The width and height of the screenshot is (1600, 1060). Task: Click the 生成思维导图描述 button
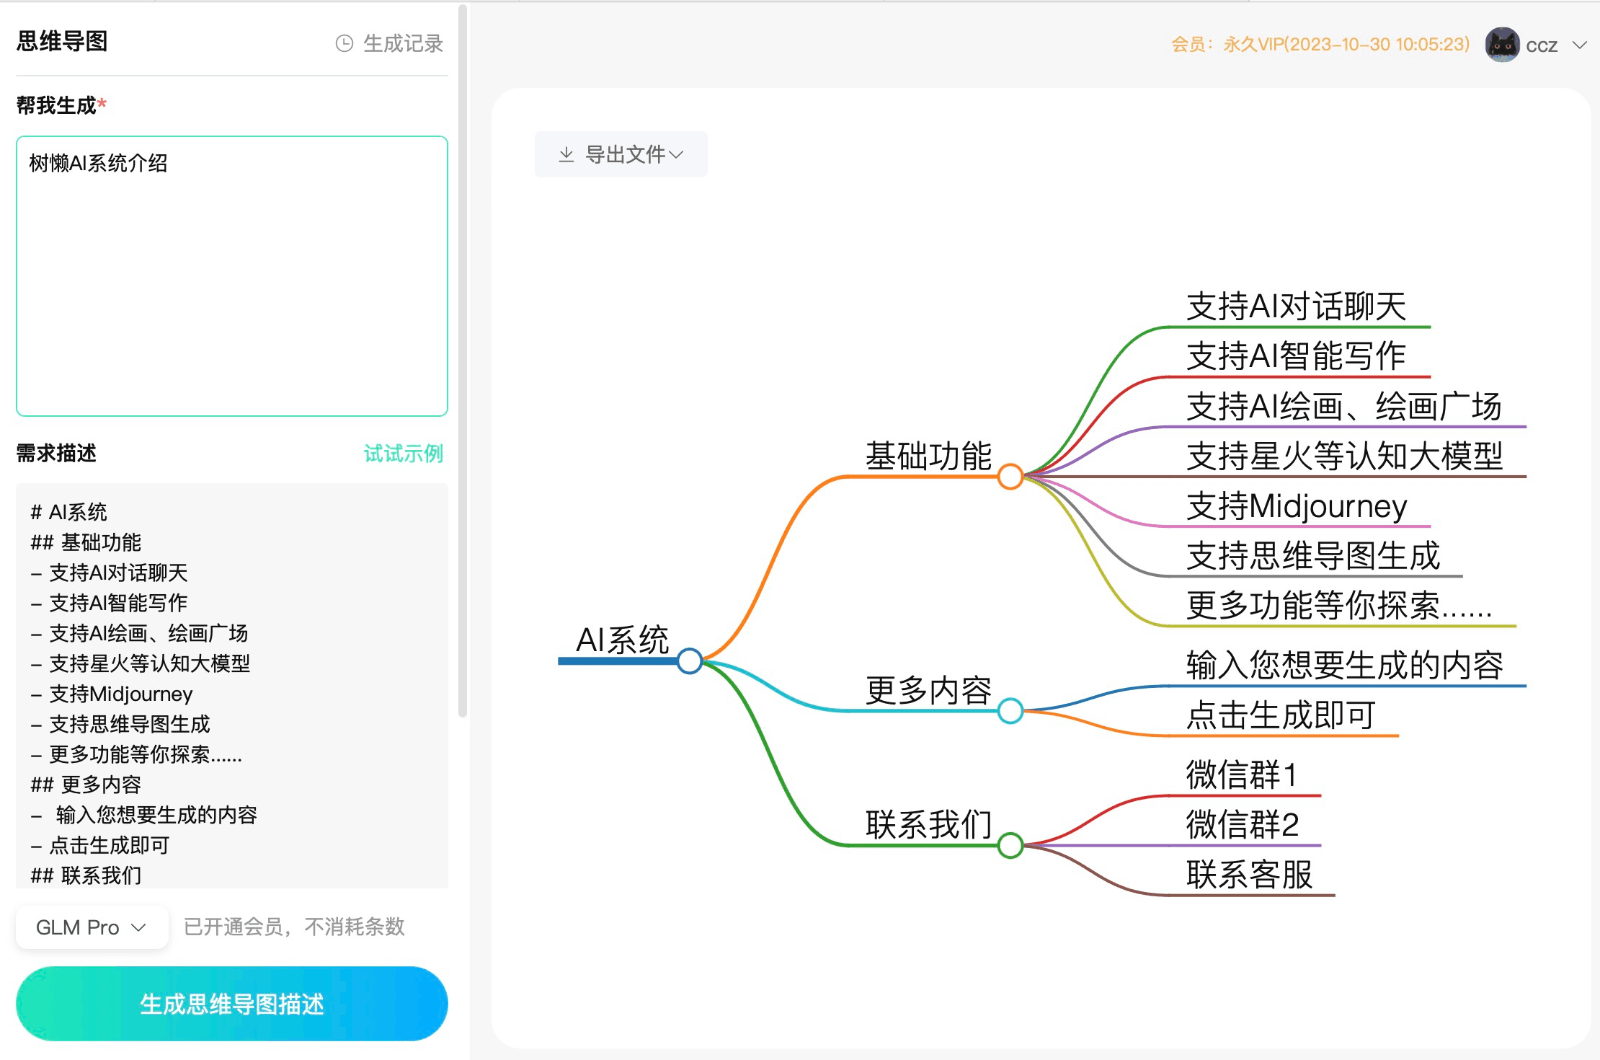[232, 1004]
